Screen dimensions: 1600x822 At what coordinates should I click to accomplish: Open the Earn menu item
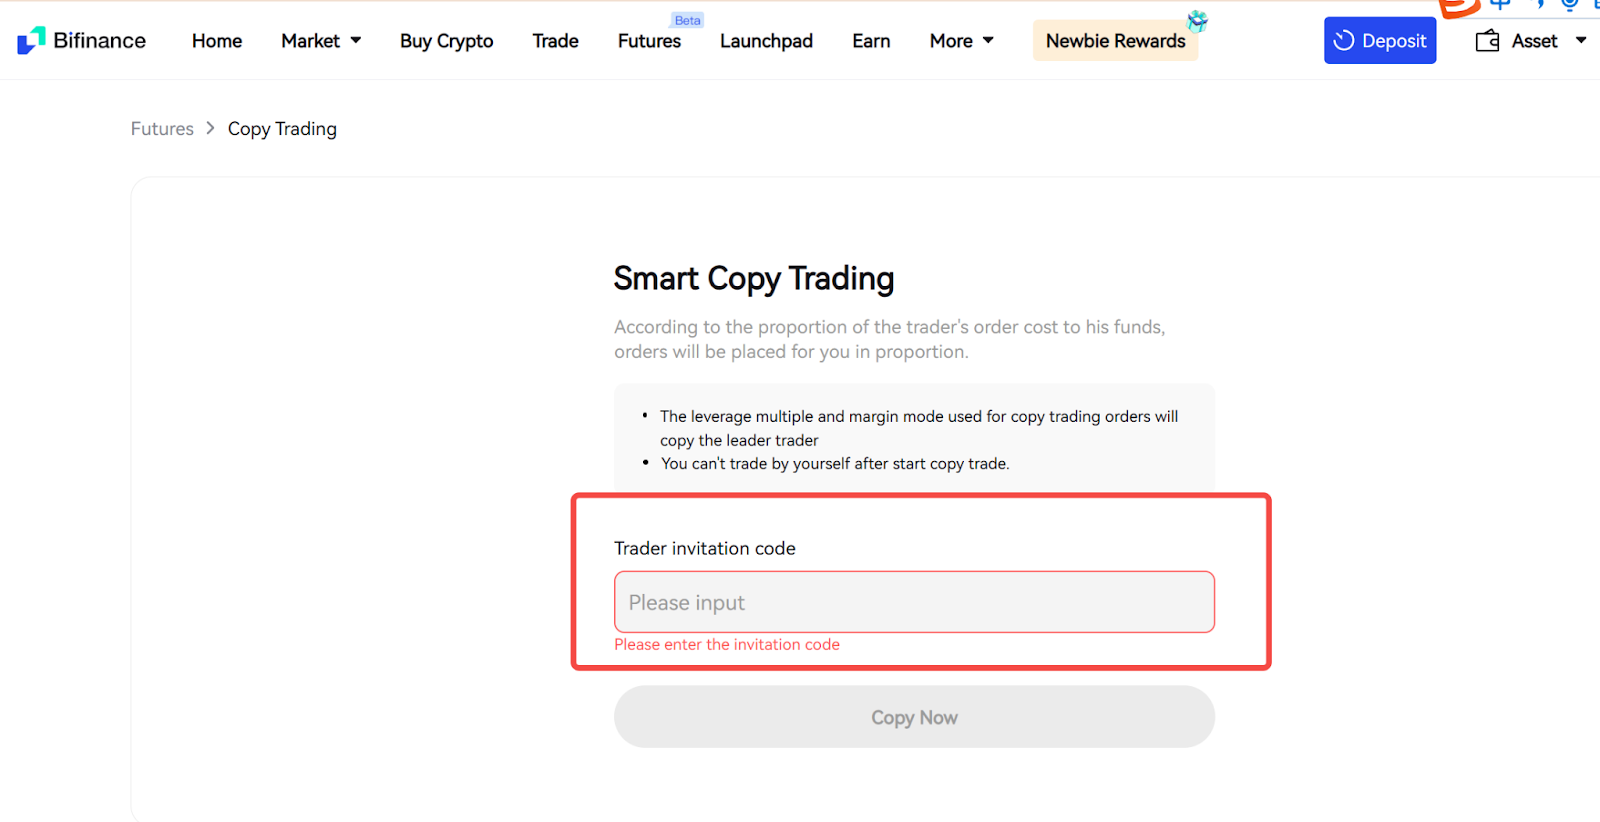point(871,41)
